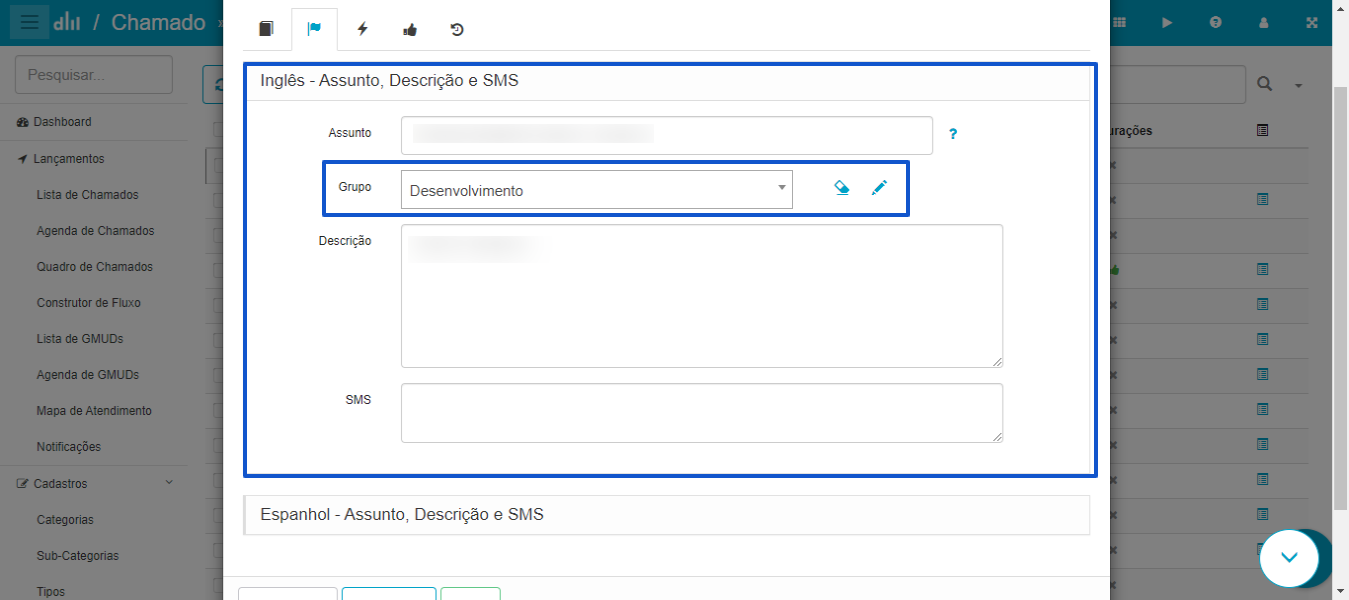The image size is (1349, 600).
Task: Click the green thumbs-up icon in the table
Action: (x=1114, y=270)
